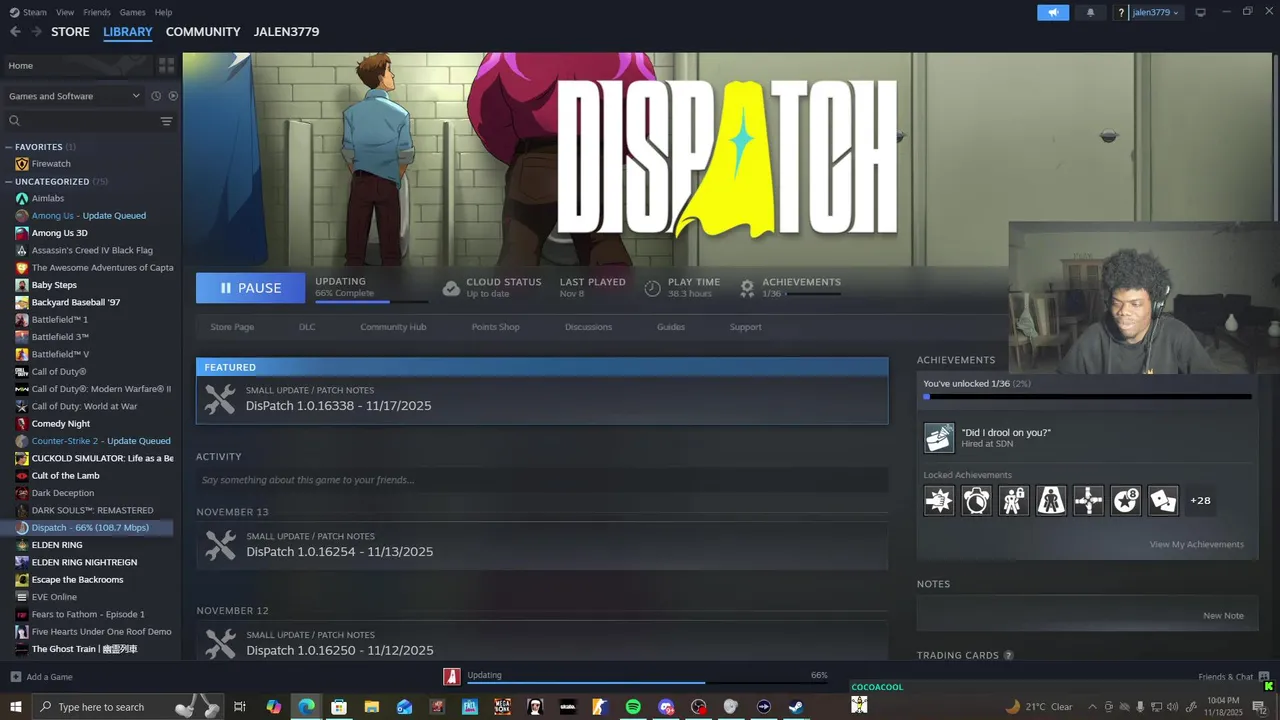This screenshot has height=720, width=1280.
Task: Open Friends & Chat icon
Action: coord(1265,677)
